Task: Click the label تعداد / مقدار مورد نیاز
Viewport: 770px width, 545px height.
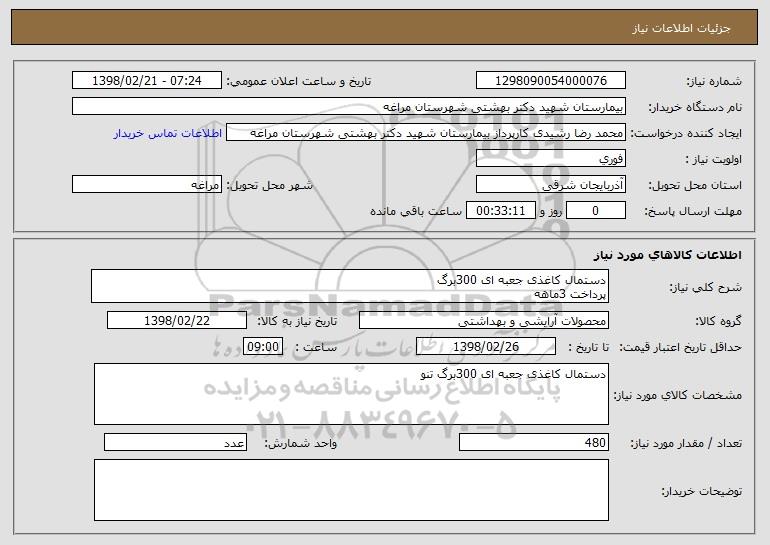Action: point(686,443)
